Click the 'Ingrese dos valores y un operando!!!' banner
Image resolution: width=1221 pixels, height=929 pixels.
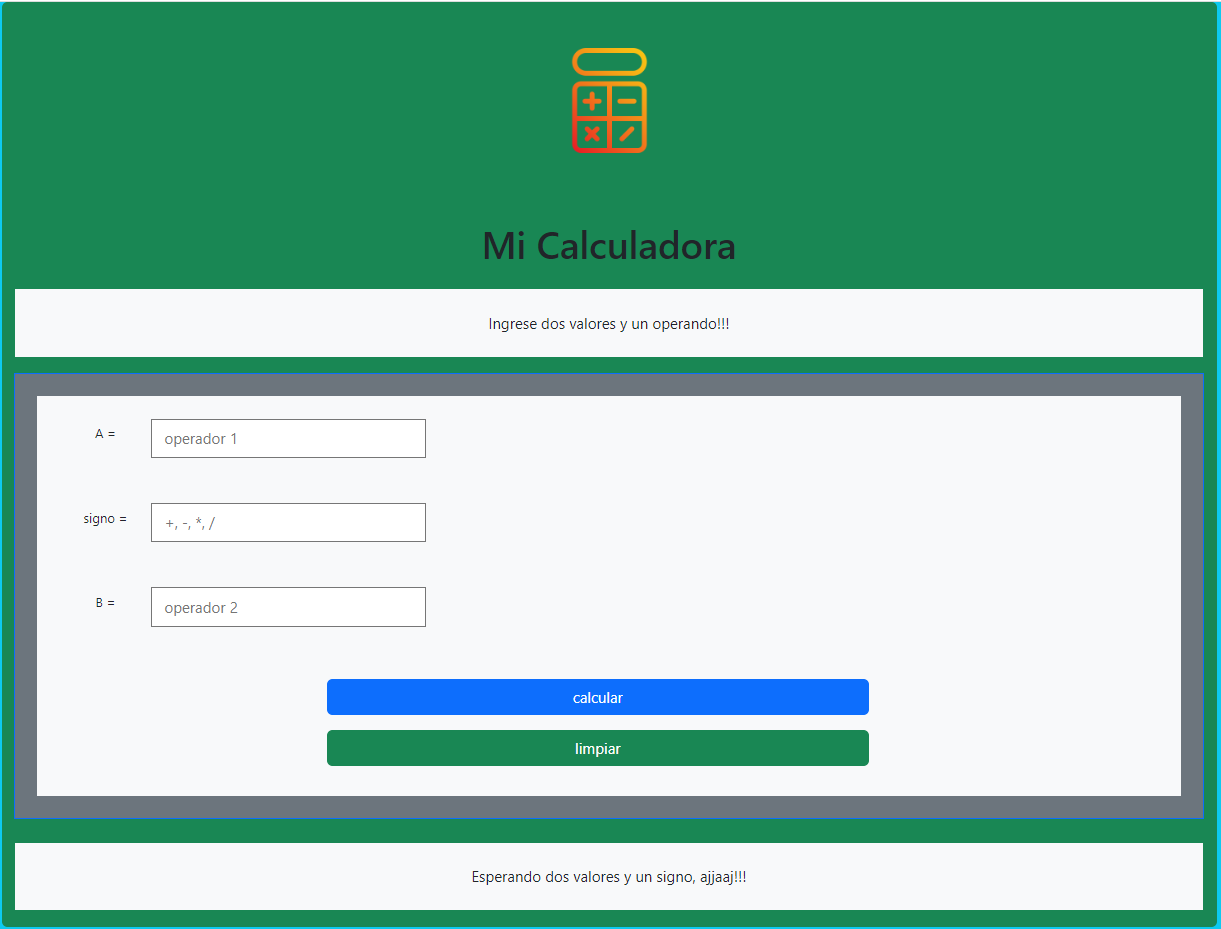click(609, 324)
